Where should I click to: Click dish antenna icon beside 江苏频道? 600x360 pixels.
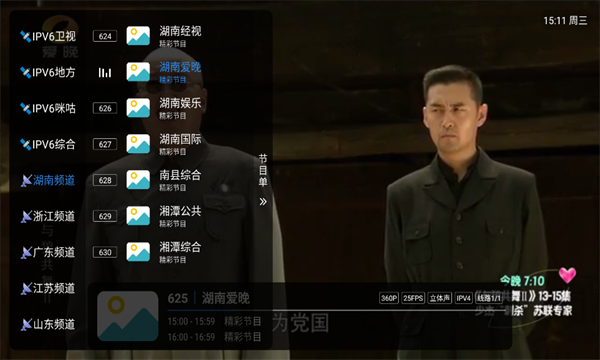tap(26, 288)
